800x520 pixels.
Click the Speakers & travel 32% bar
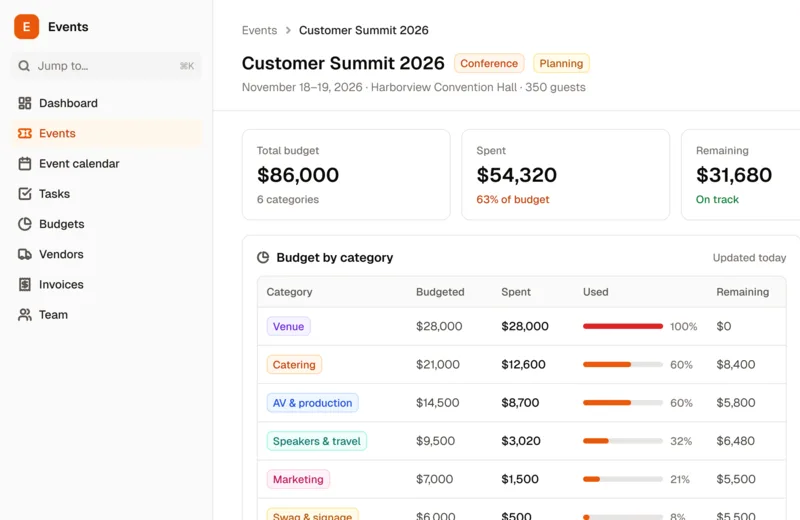623,441
